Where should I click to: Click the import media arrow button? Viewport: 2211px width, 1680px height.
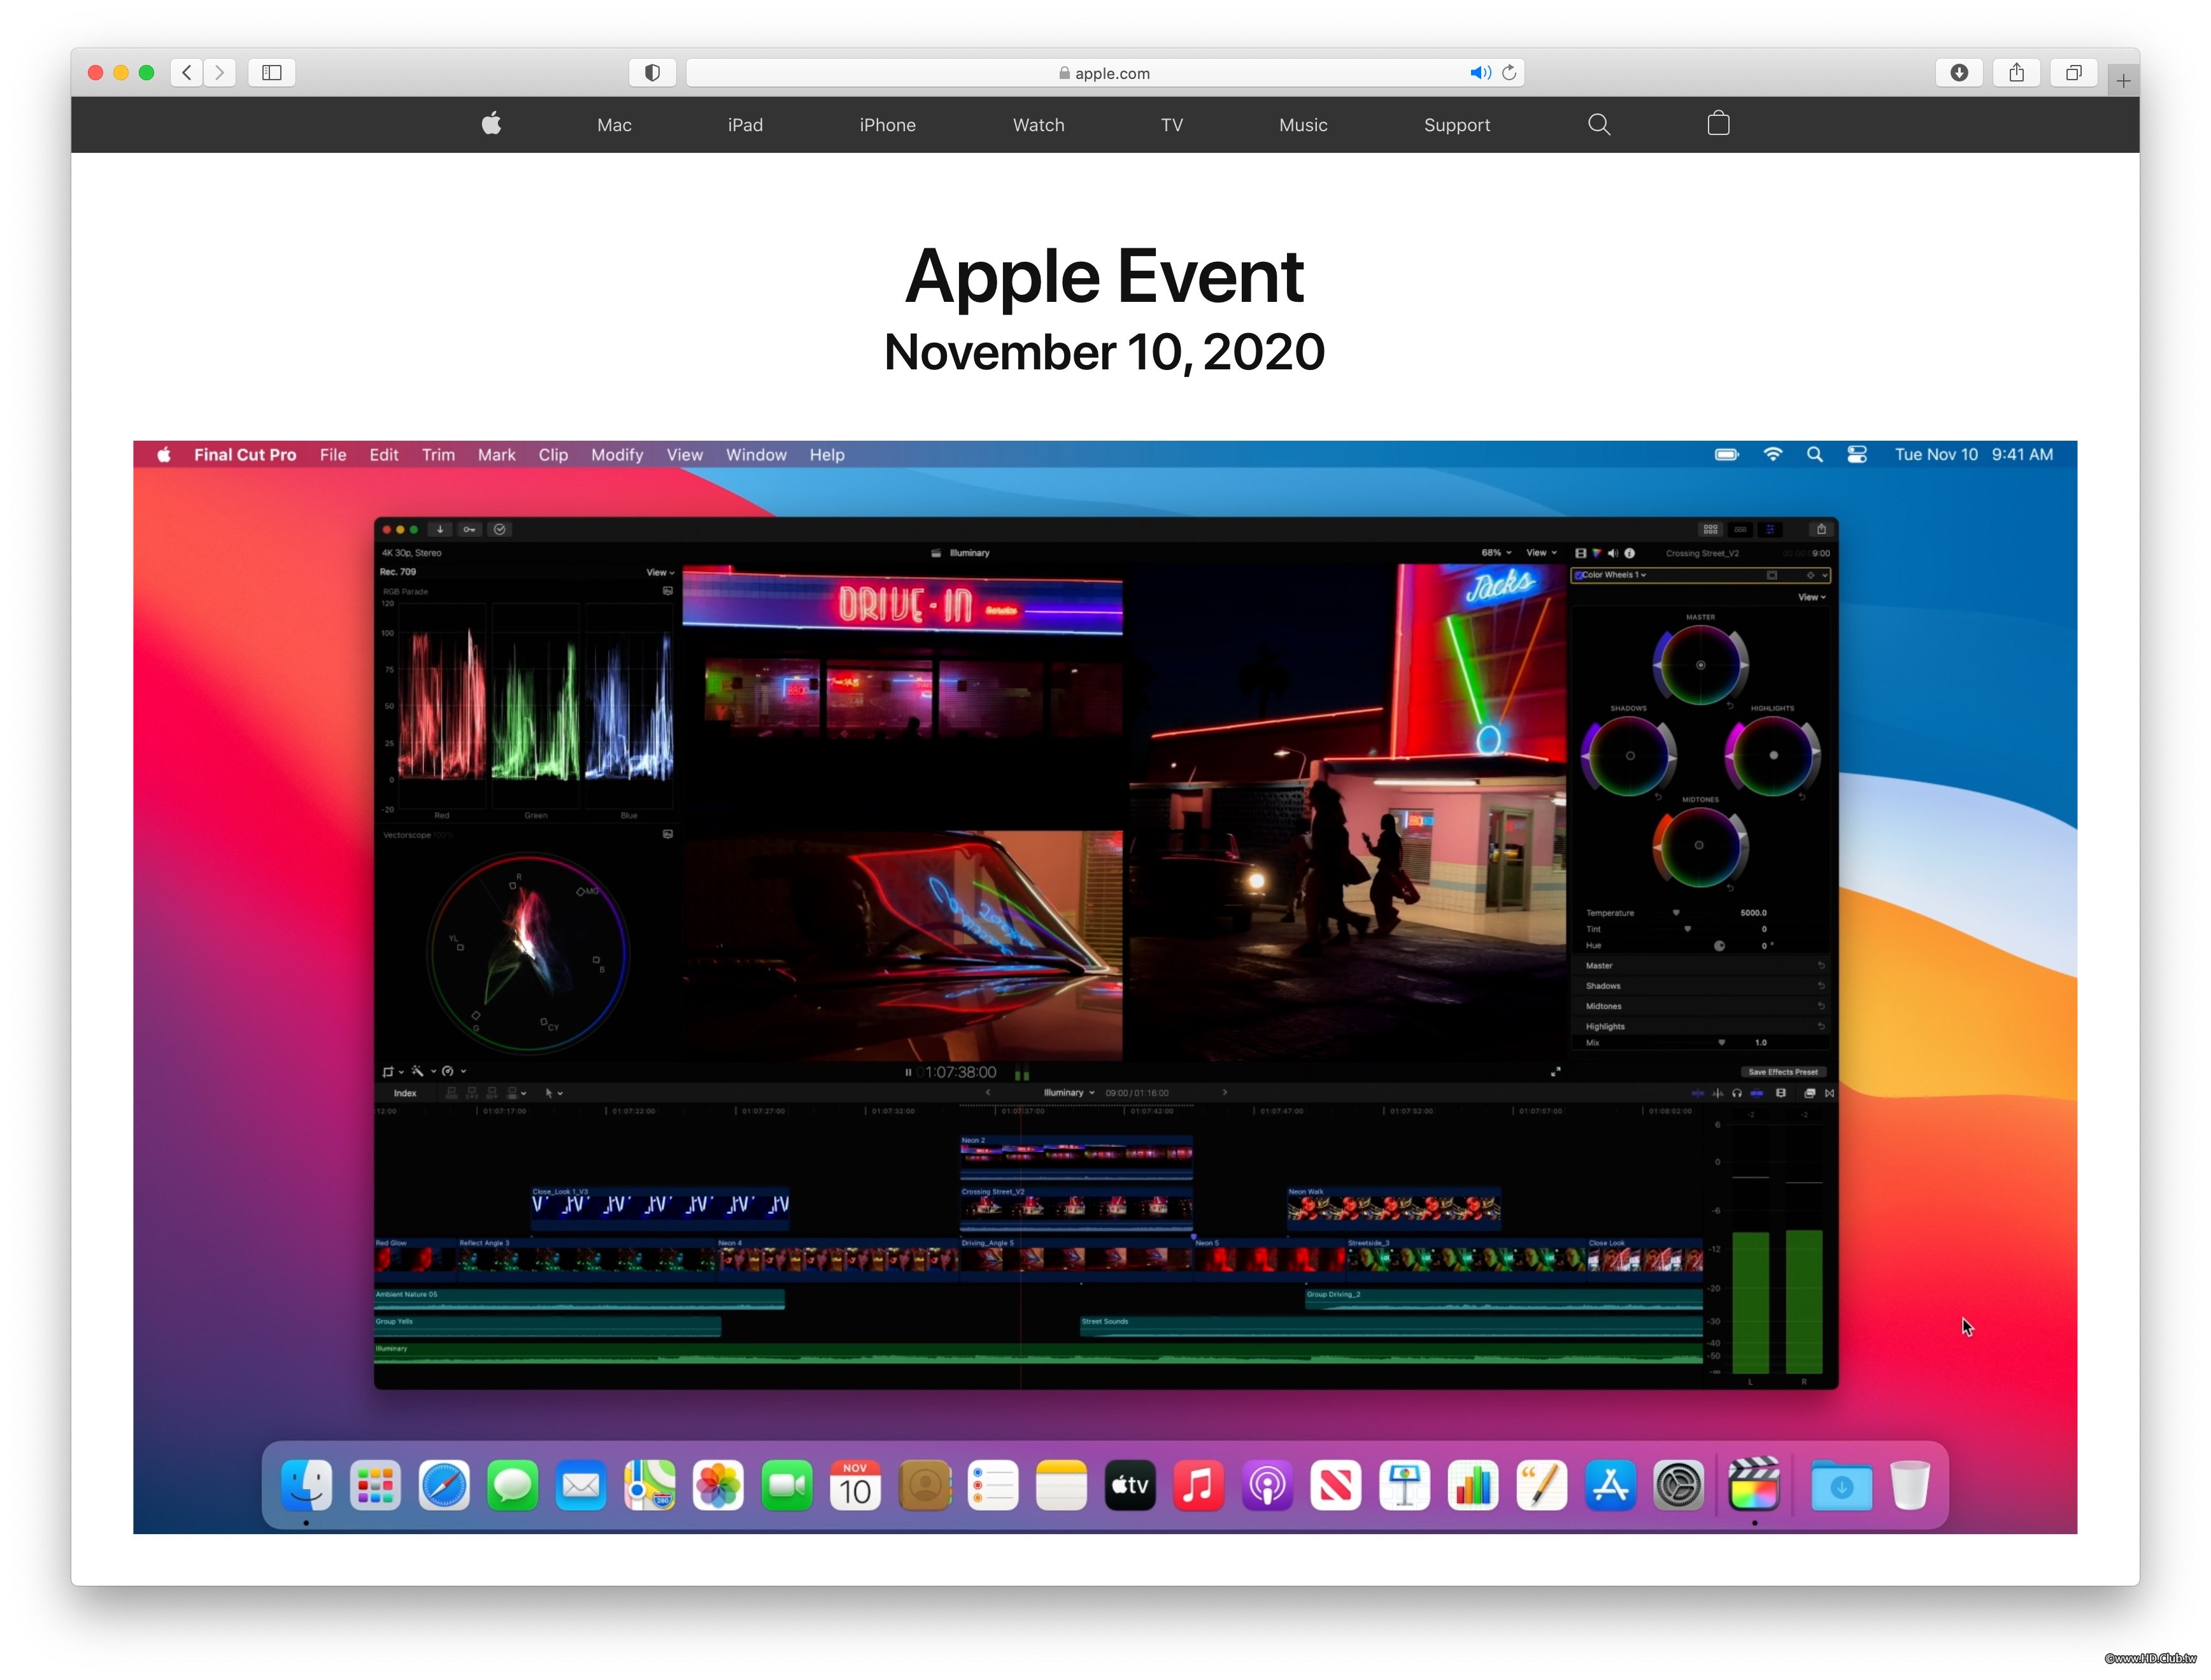tap(440, 529)
